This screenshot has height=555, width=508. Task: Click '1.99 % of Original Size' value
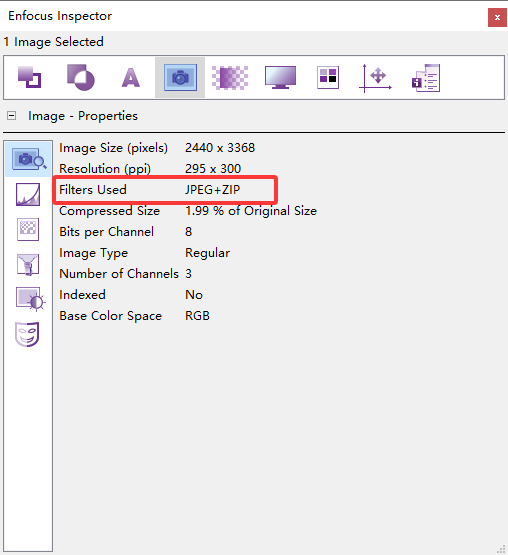pyautogui.click(x=251, y=211)
